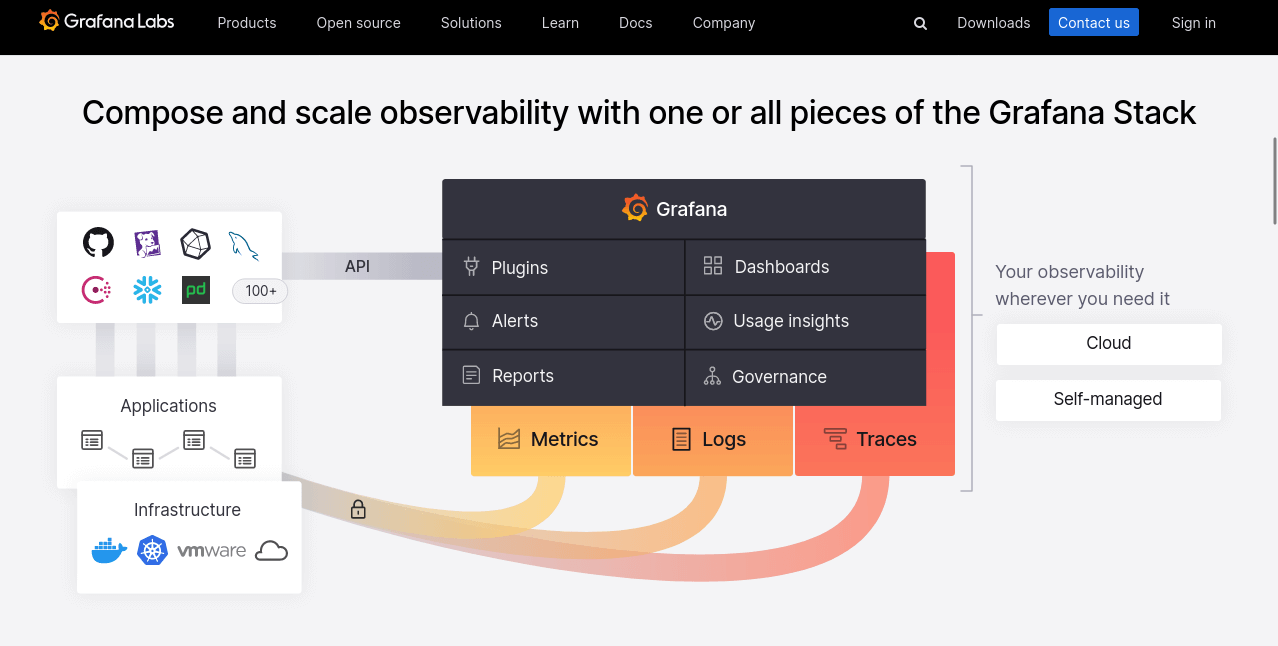Image resolution: width=1278 pixels, height=646 pixels.
Task: Choose the Cloud deployment option
Action: [1108, 343]
